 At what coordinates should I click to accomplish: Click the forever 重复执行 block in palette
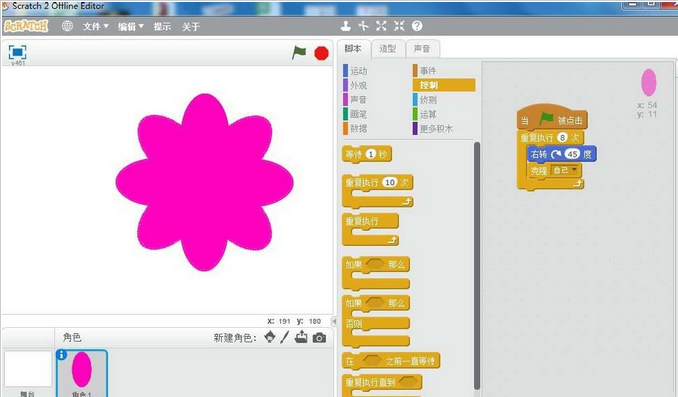click(370, 229)
